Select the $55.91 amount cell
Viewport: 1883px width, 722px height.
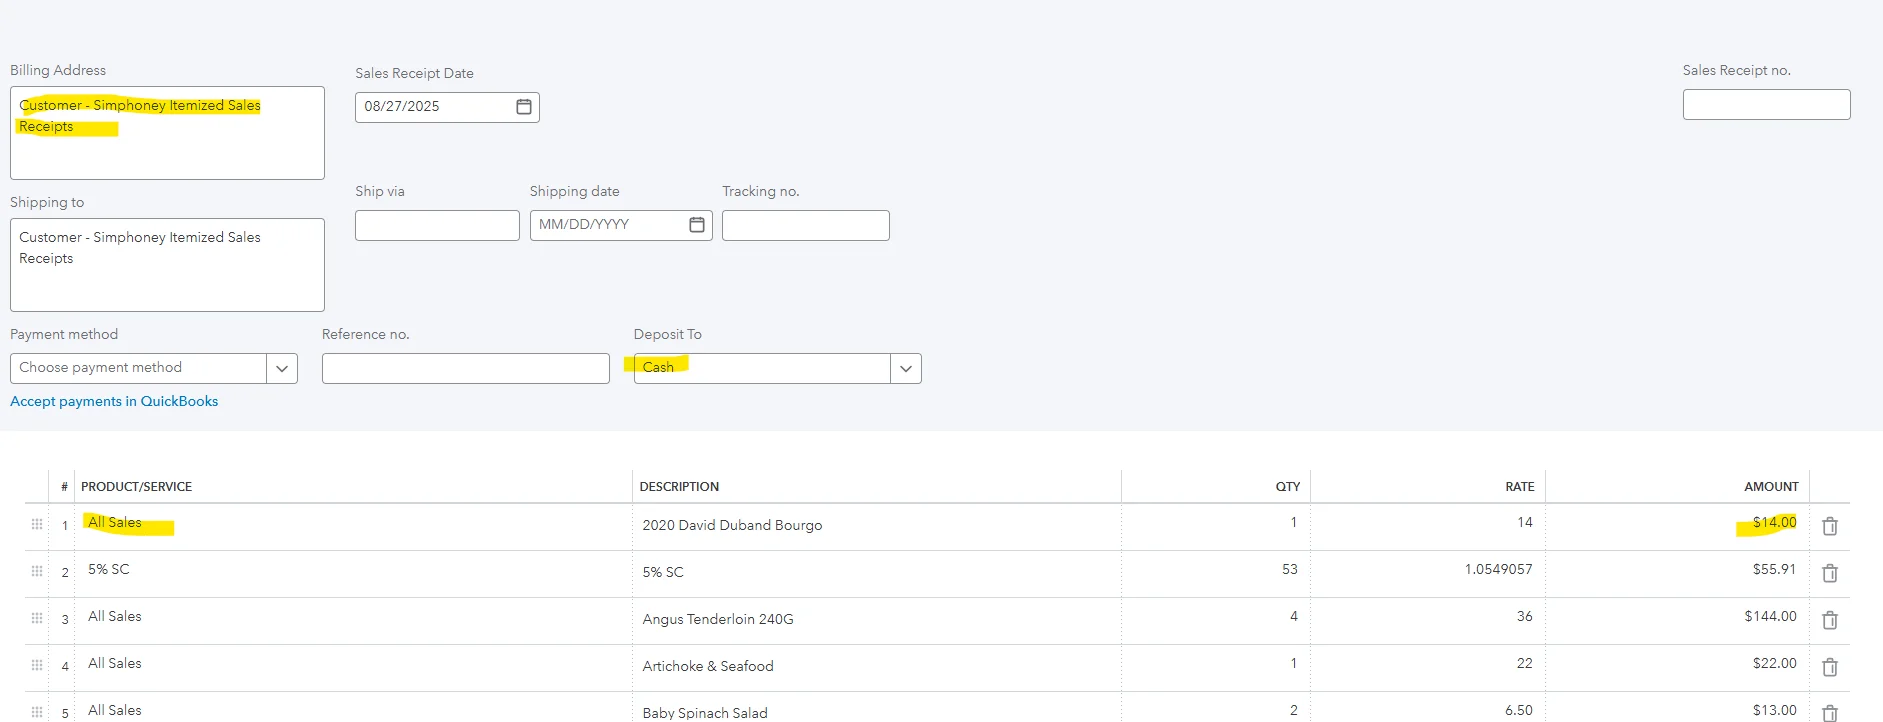[x=1677, y=573]
